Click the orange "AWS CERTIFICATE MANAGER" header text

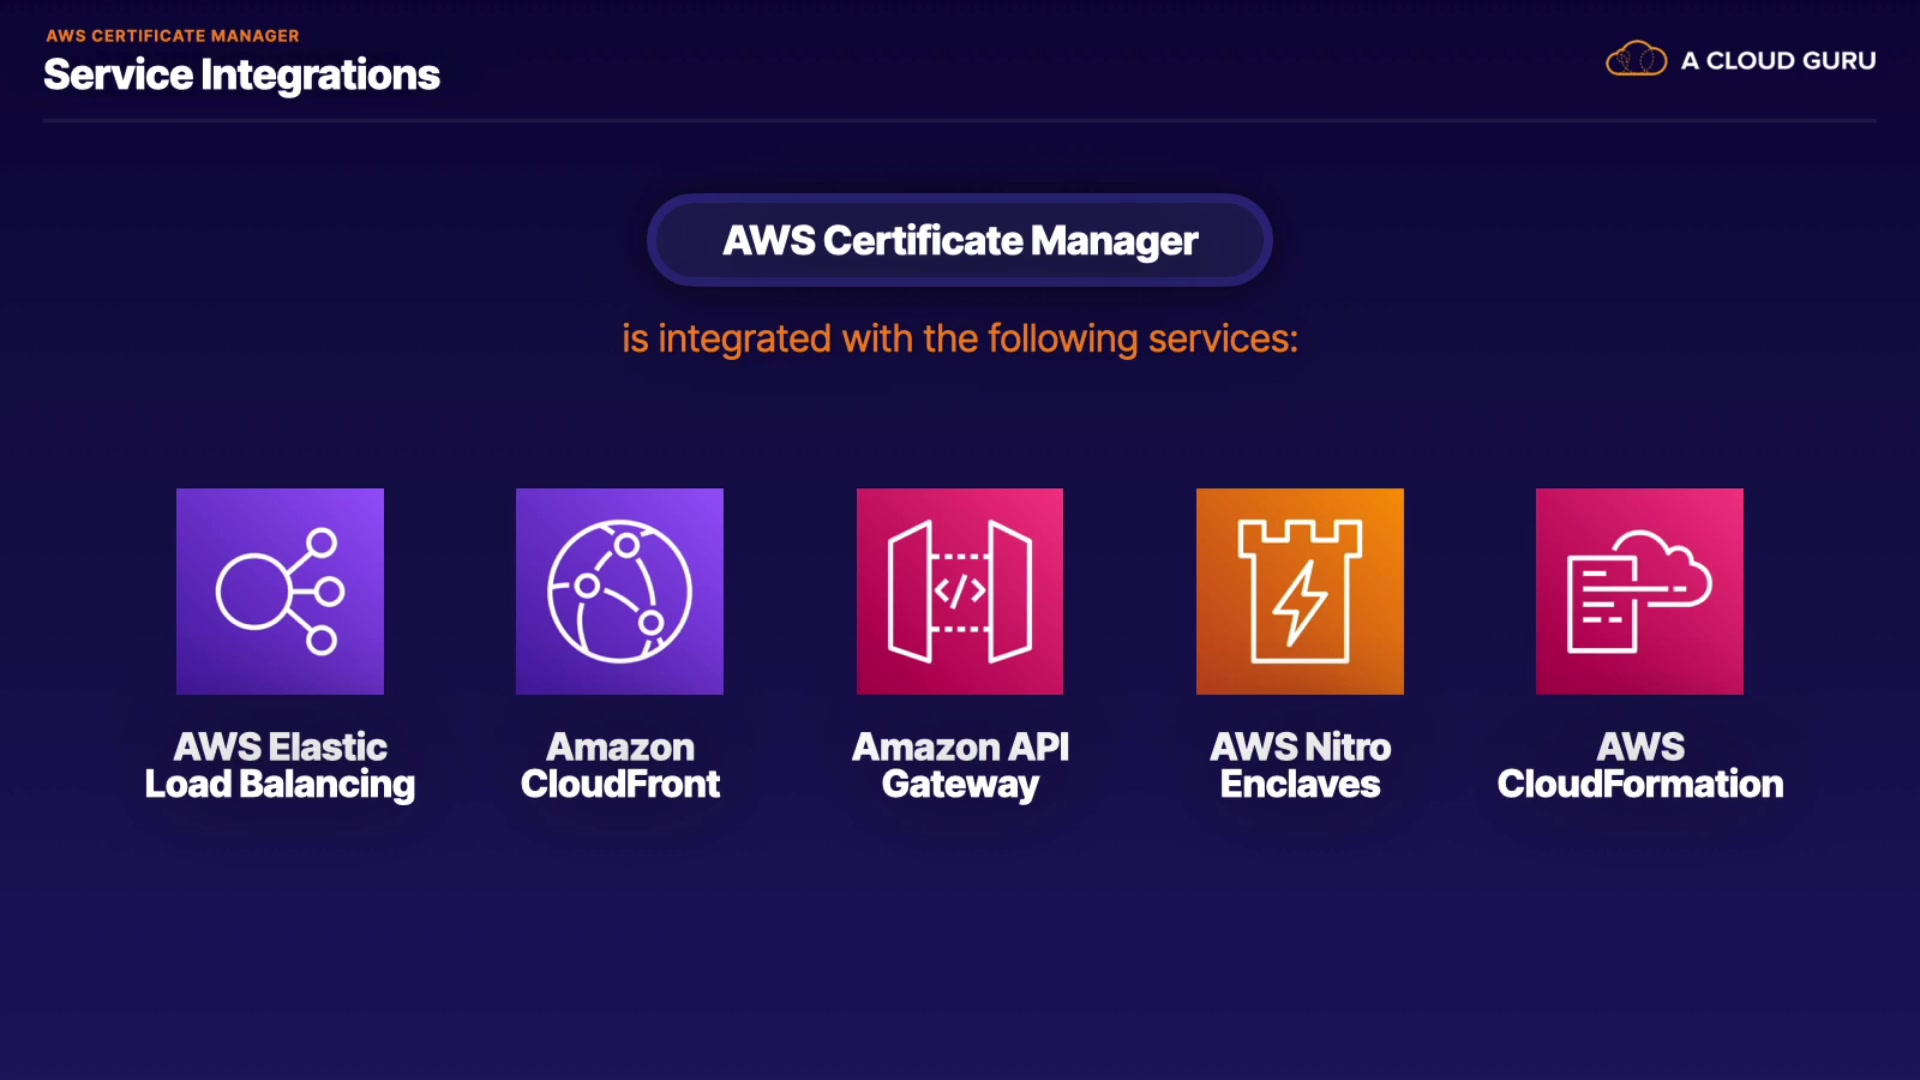point(172,36)
